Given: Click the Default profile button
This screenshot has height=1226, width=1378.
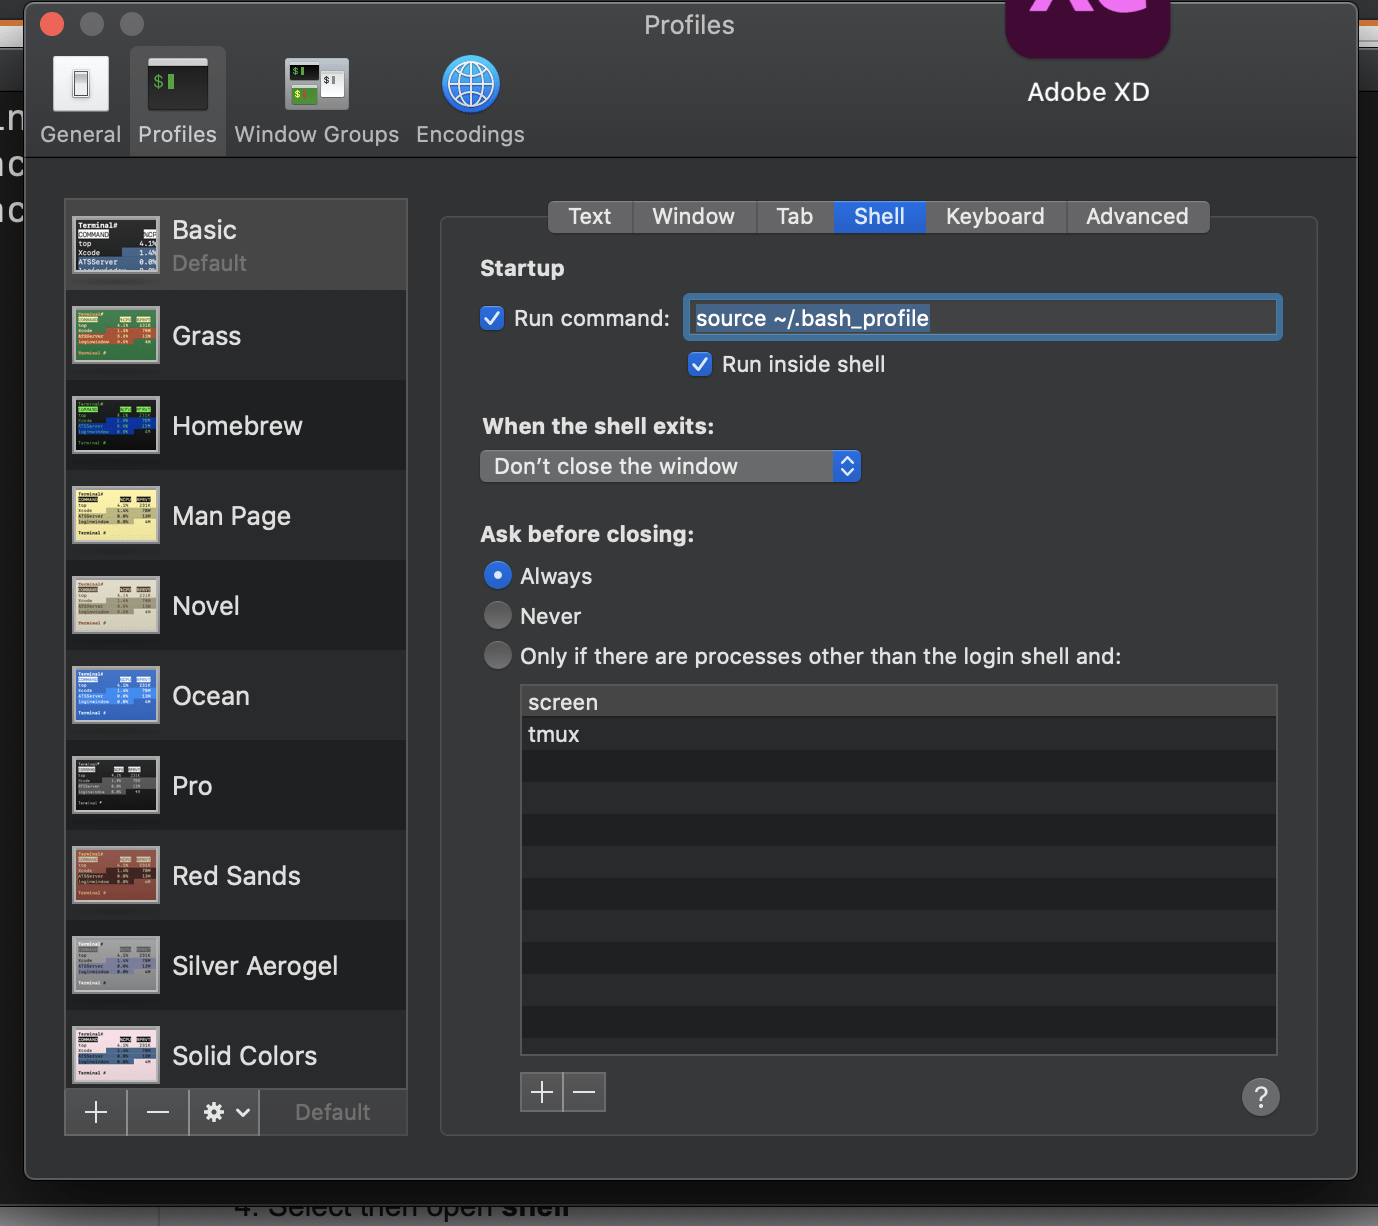Looking at the screenshot, I should pos(333,1112).
